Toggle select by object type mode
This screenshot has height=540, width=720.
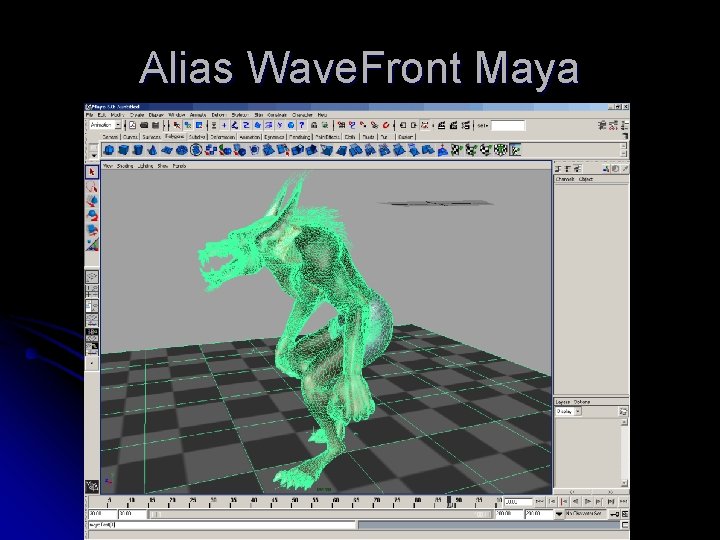click(188, 125)
